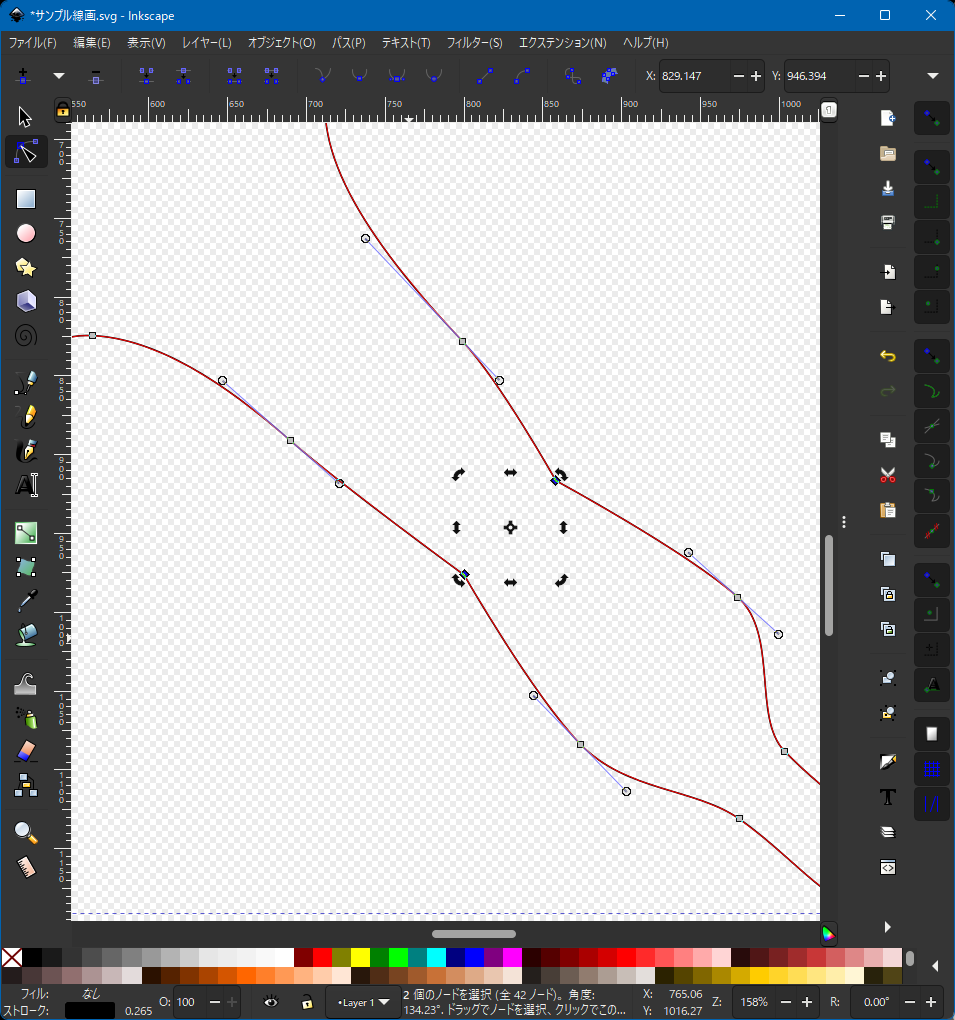Increase zoom with plus button
This screenshot has width=955, height=1020.
807,1002
